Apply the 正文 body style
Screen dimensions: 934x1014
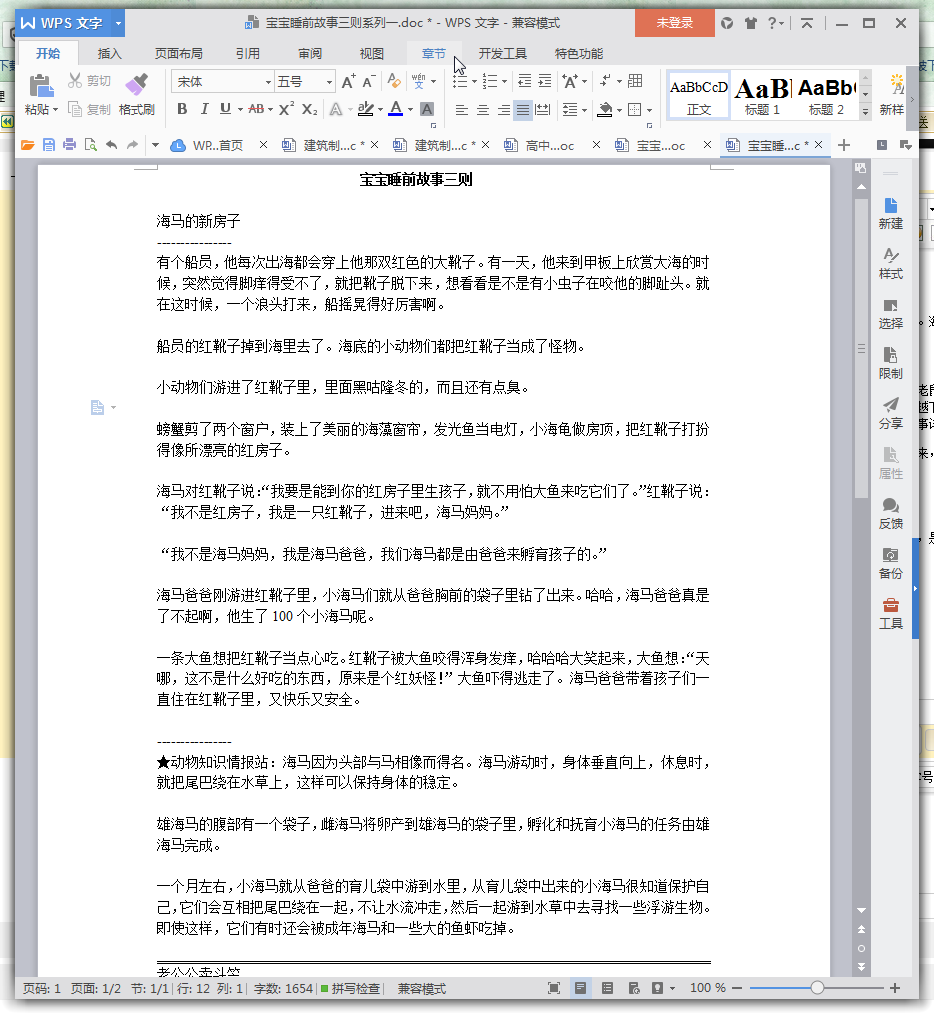click(x=699, y=94)
